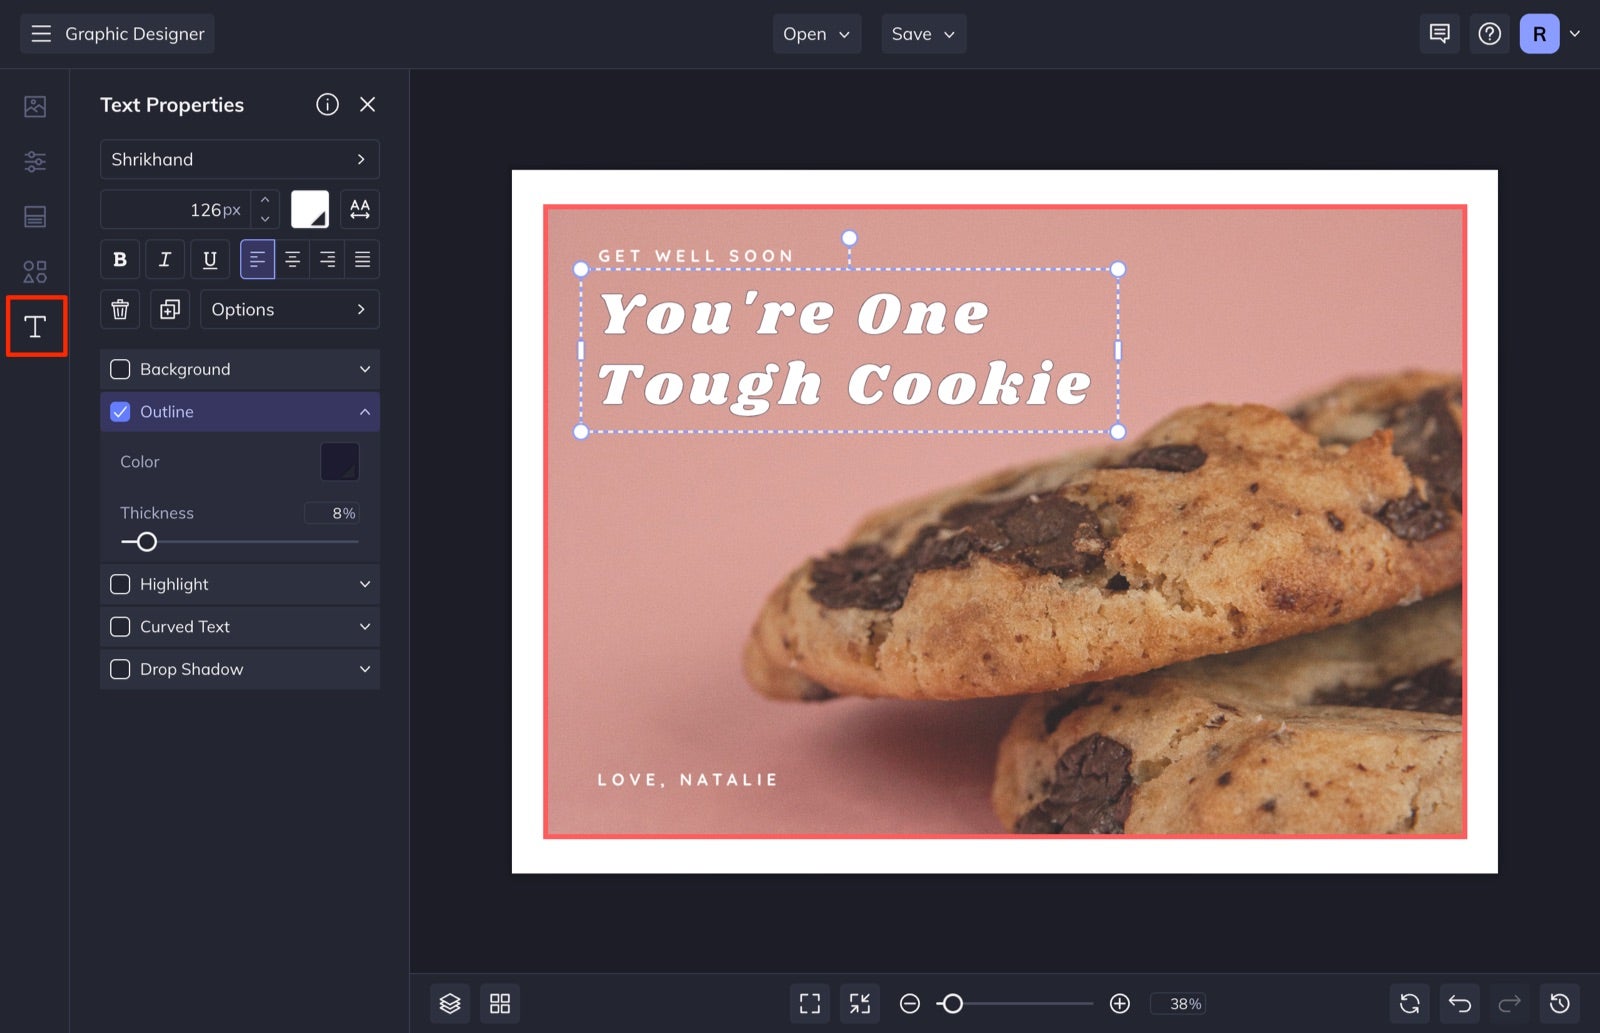Click the zoom in plus icon

(x=1120, y=1003)
